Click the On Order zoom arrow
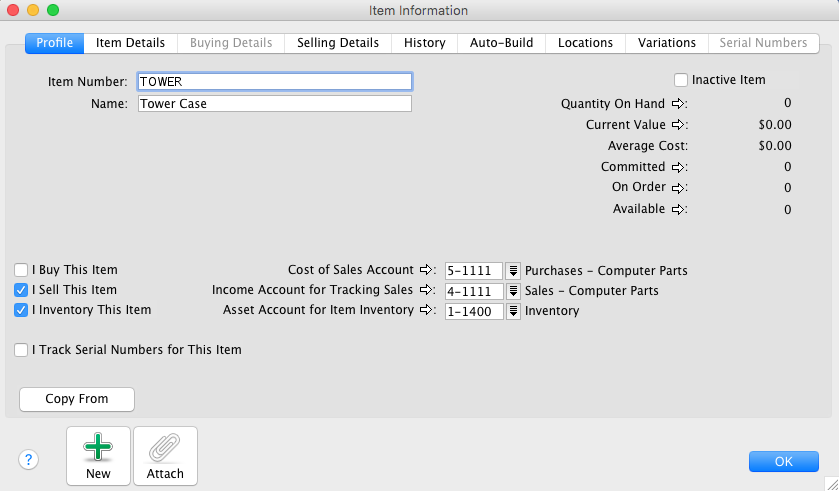Screen dimensions: 839x491 tap(678, 188)
